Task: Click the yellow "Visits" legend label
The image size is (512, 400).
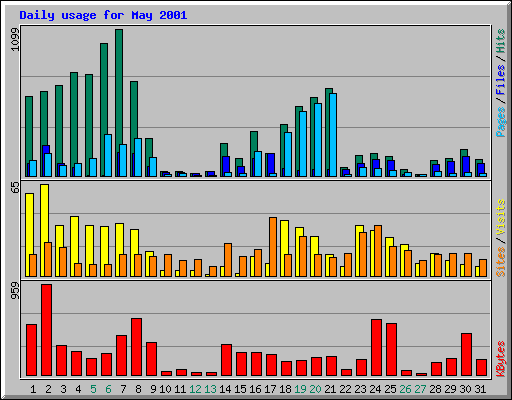Action: click(501, 218)
